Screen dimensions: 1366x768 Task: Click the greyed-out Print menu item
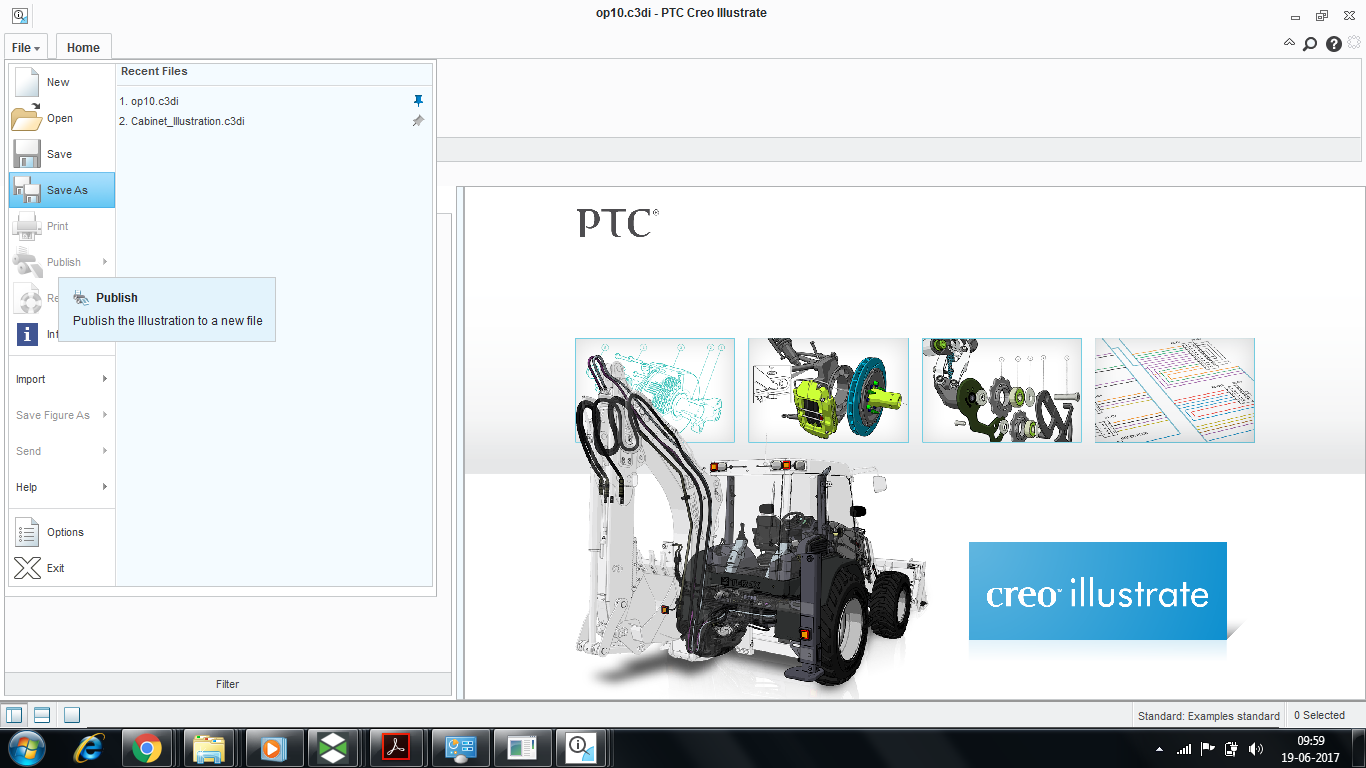click(x=62, y=226)
